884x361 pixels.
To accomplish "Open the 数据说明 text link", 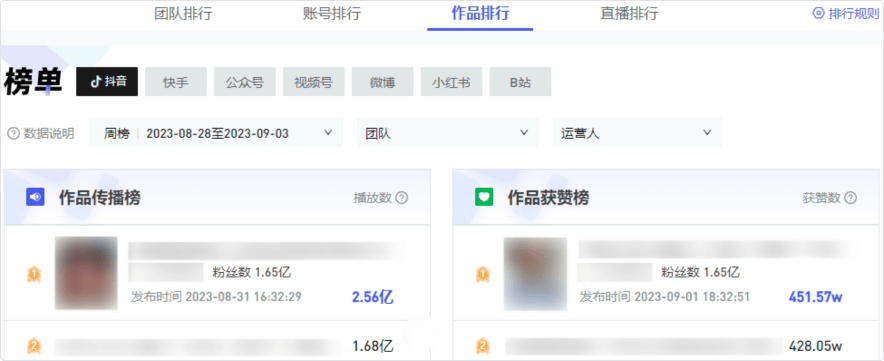I will tap(48, 134).
